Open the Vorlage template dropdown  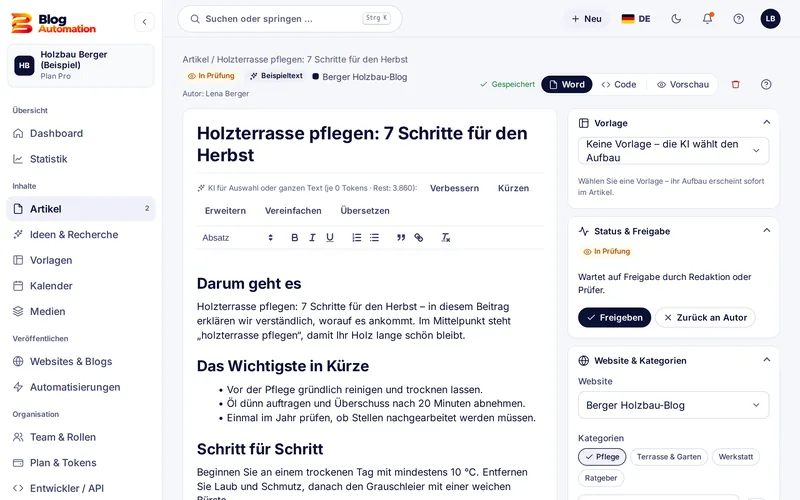(673, 151)
